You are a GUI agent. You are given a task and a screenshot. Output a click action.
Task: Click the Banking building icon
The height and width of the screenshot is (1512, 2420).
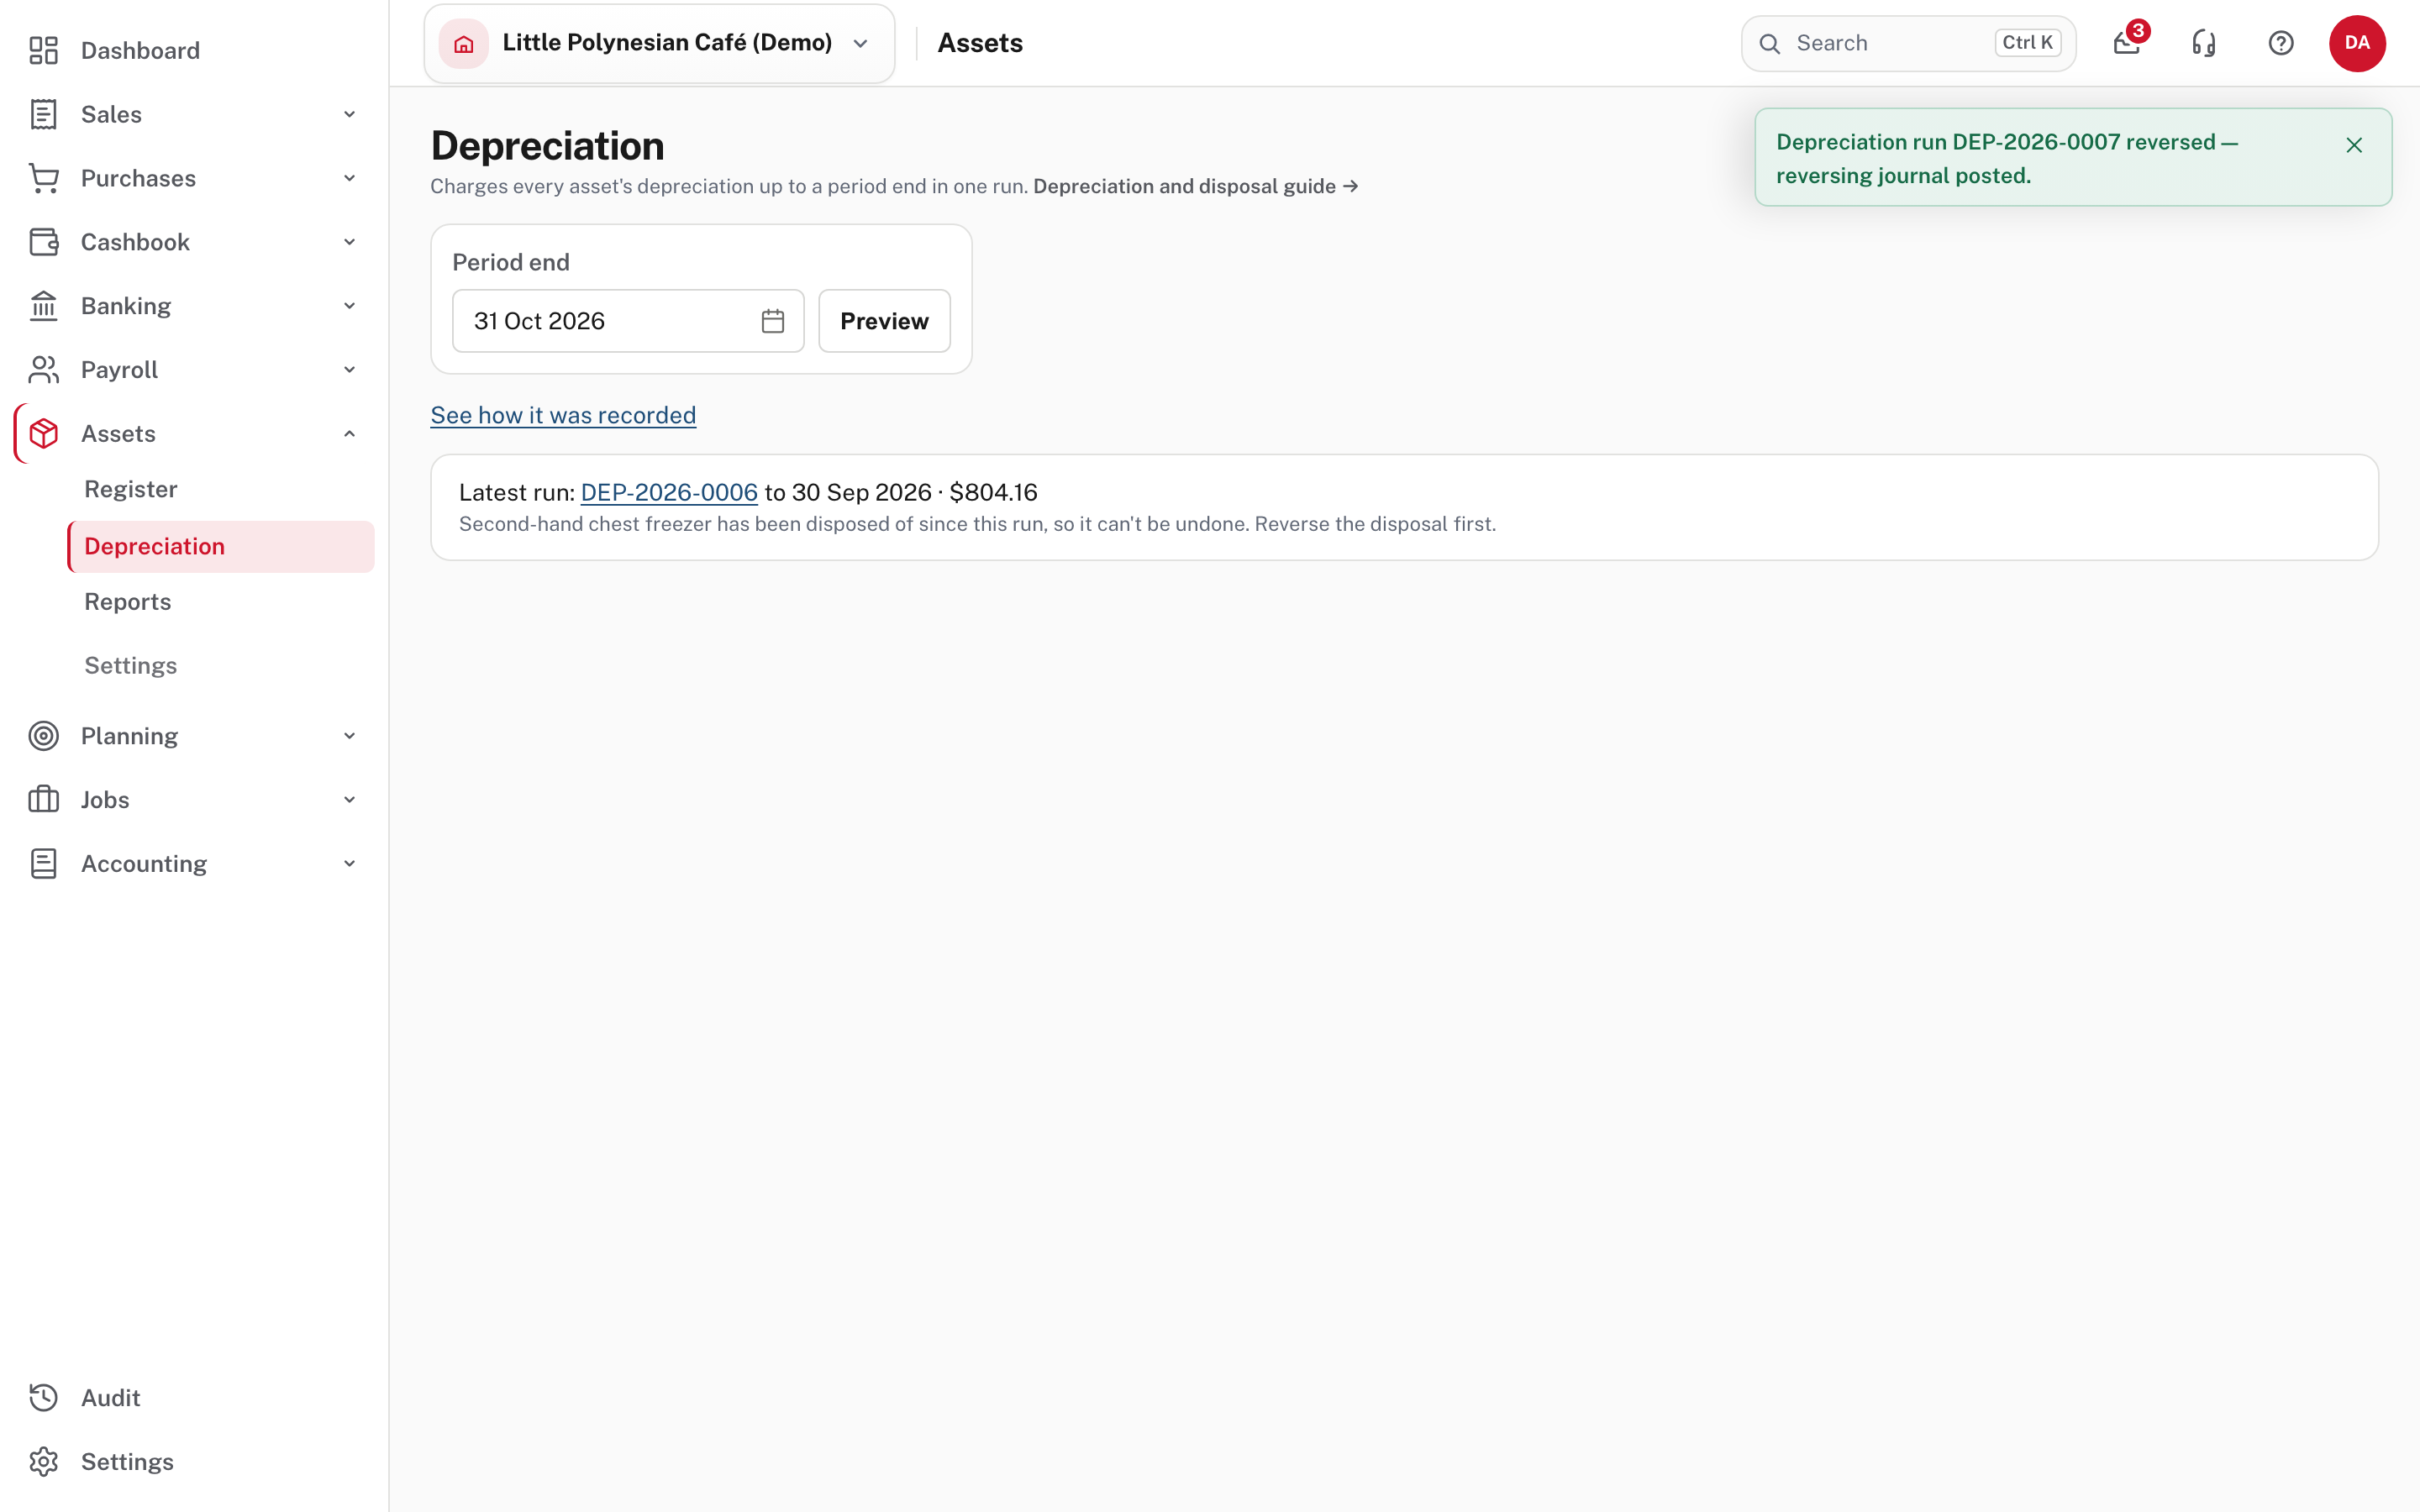pyautogui.click(x=43, y=306)
